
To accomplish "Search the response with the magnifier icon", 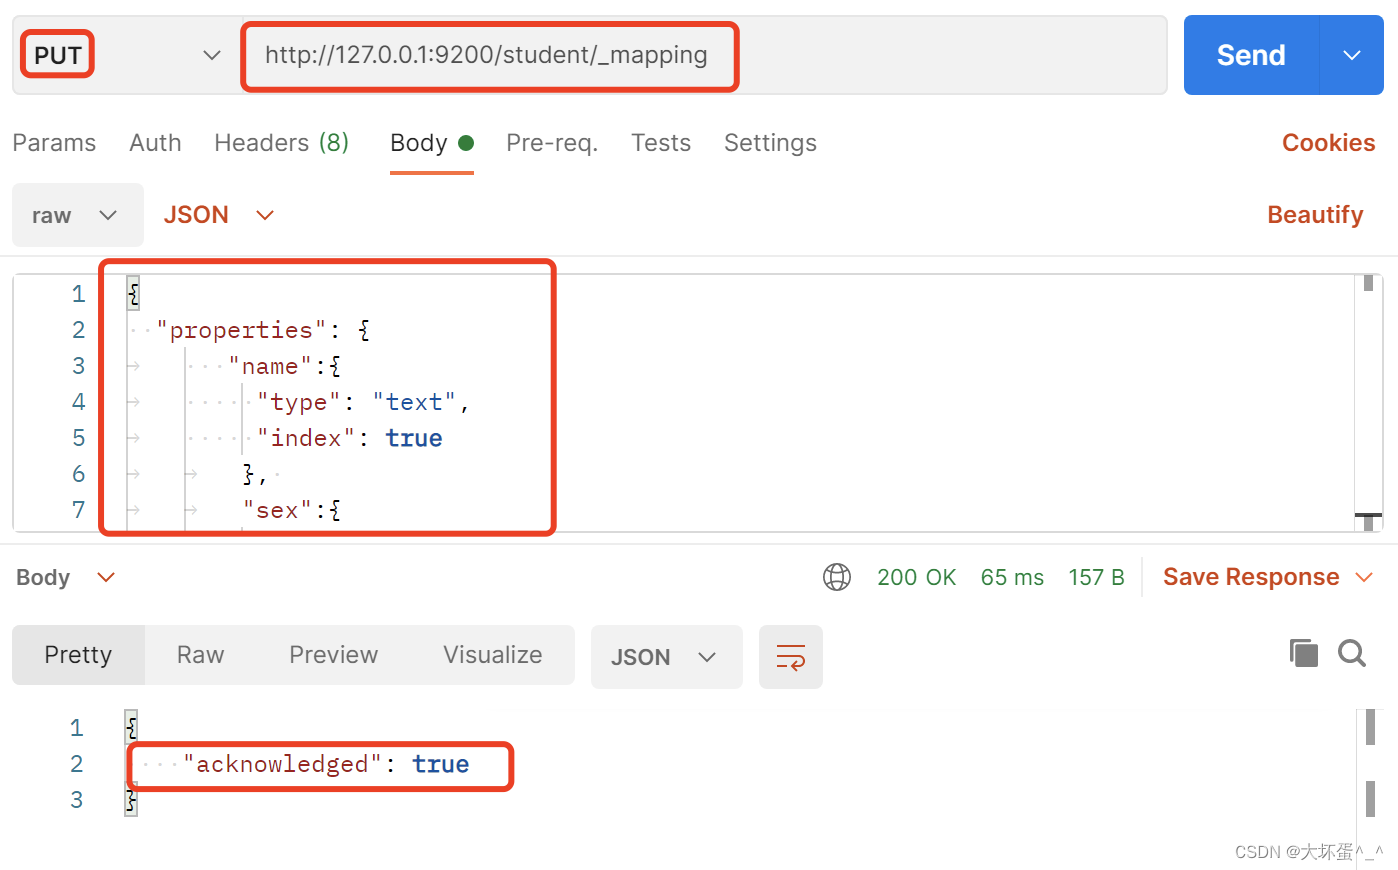I will 1352,653.
